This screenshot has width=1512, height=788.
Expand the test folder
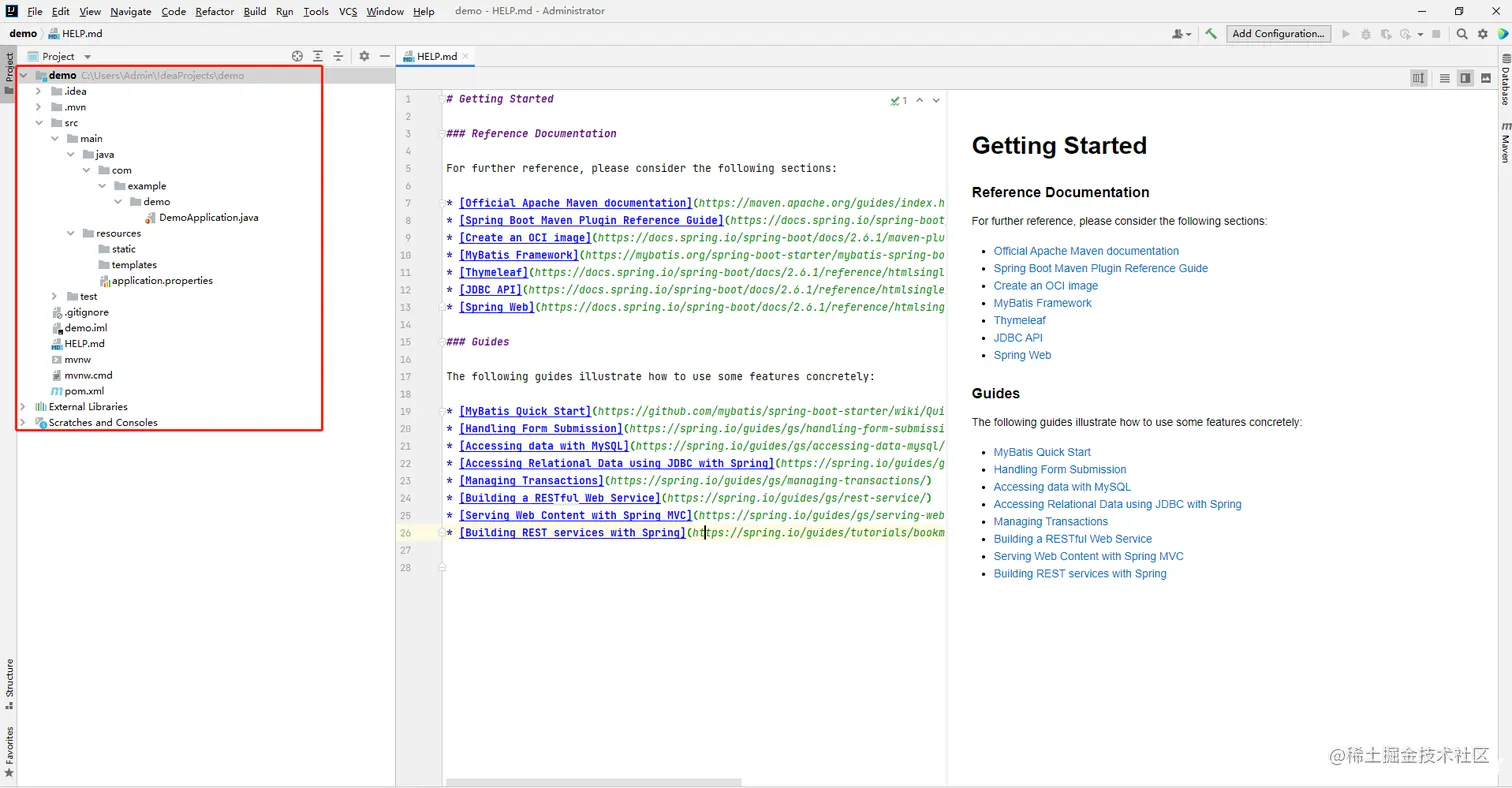tap(55, 296)
